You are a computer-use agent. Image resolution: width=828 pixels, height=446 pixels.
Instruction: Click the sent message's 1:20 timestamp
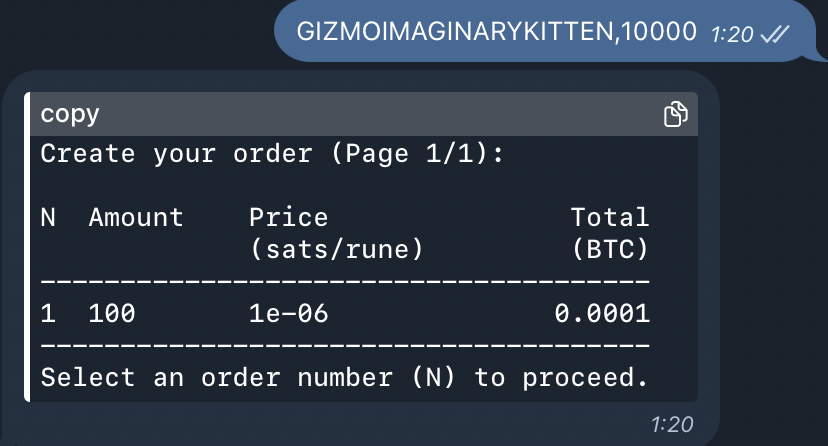pyautogui.click(x=731, y=34)
